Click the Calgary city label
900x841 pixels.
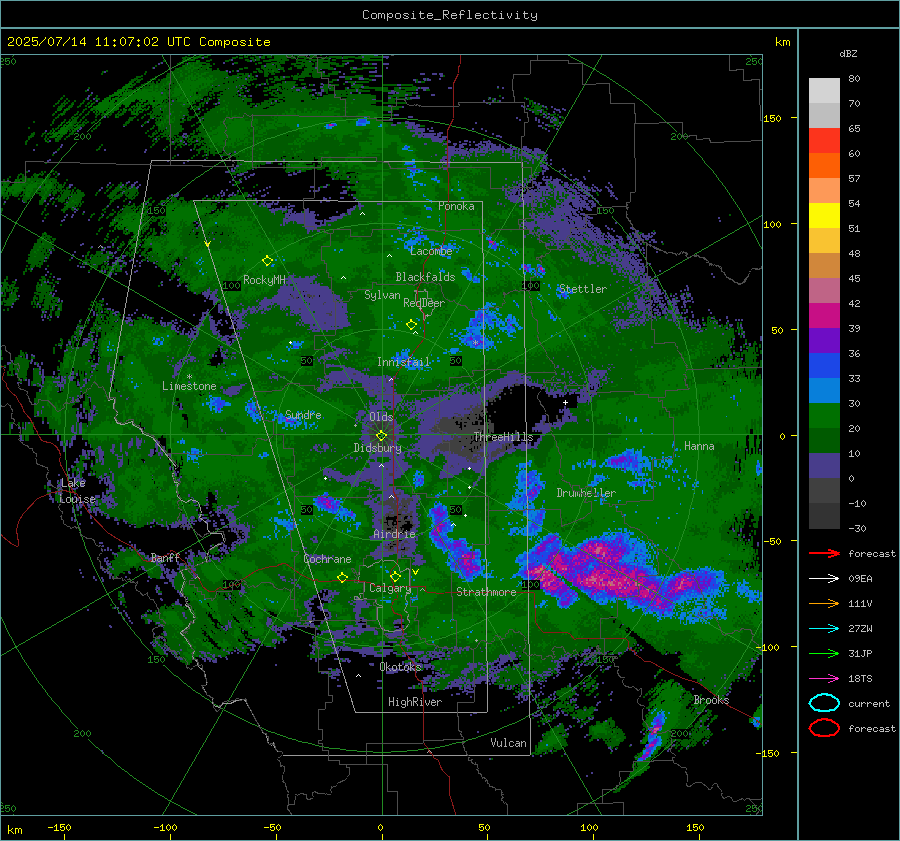coord(390,588)
